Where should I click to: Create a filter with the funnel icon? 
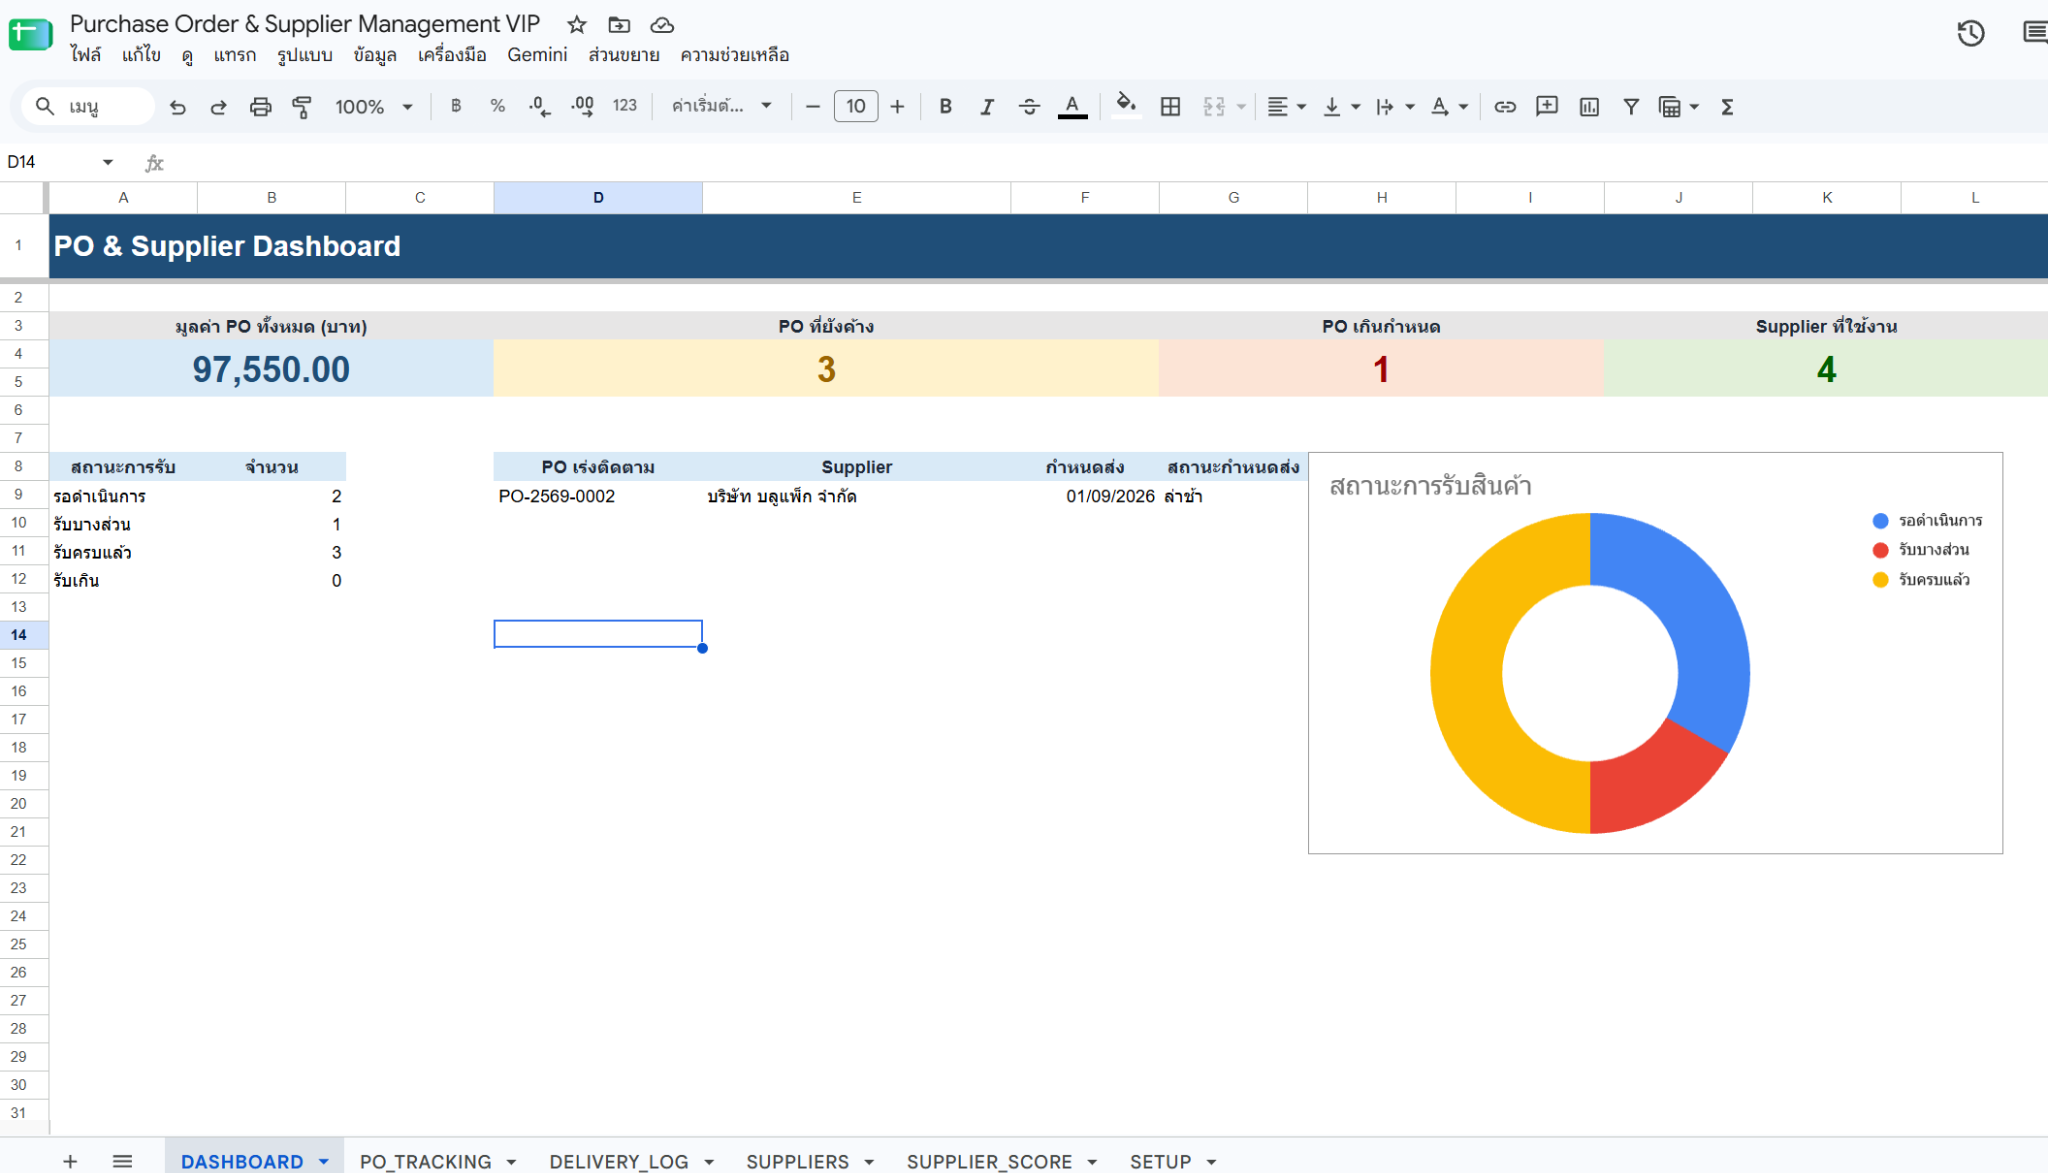[x=1631, y=107]
